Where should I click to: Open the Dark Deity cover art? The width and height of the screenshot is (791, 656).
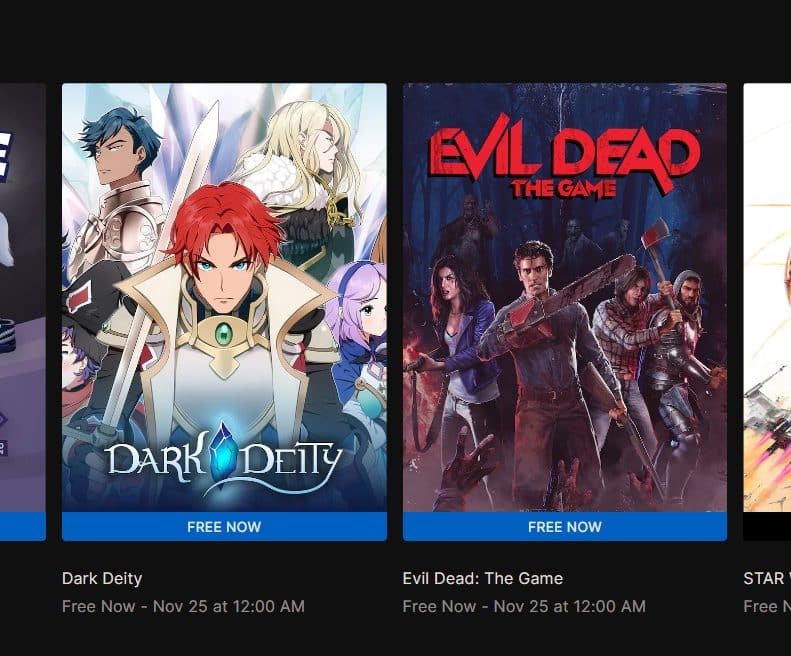224,298
